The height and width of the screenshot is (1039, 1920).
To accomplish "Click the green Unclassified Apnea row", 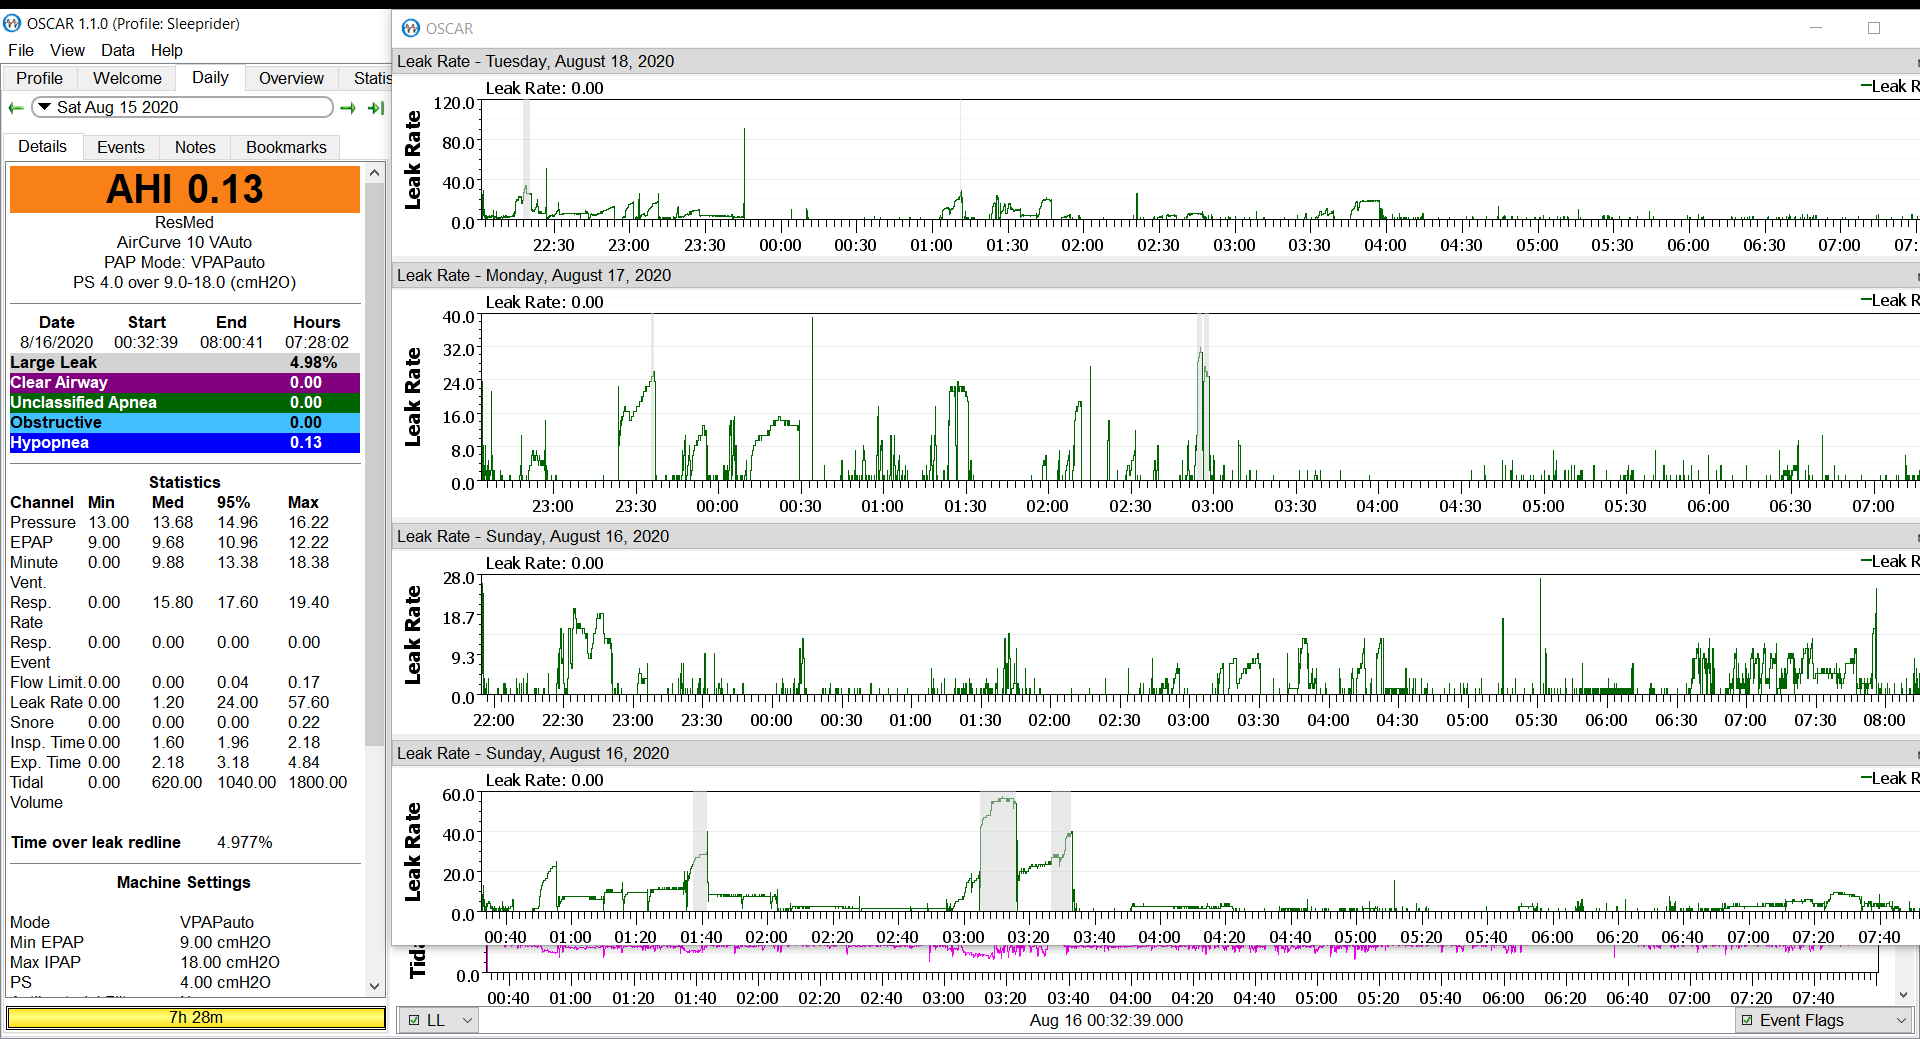I will coord(185,403).
